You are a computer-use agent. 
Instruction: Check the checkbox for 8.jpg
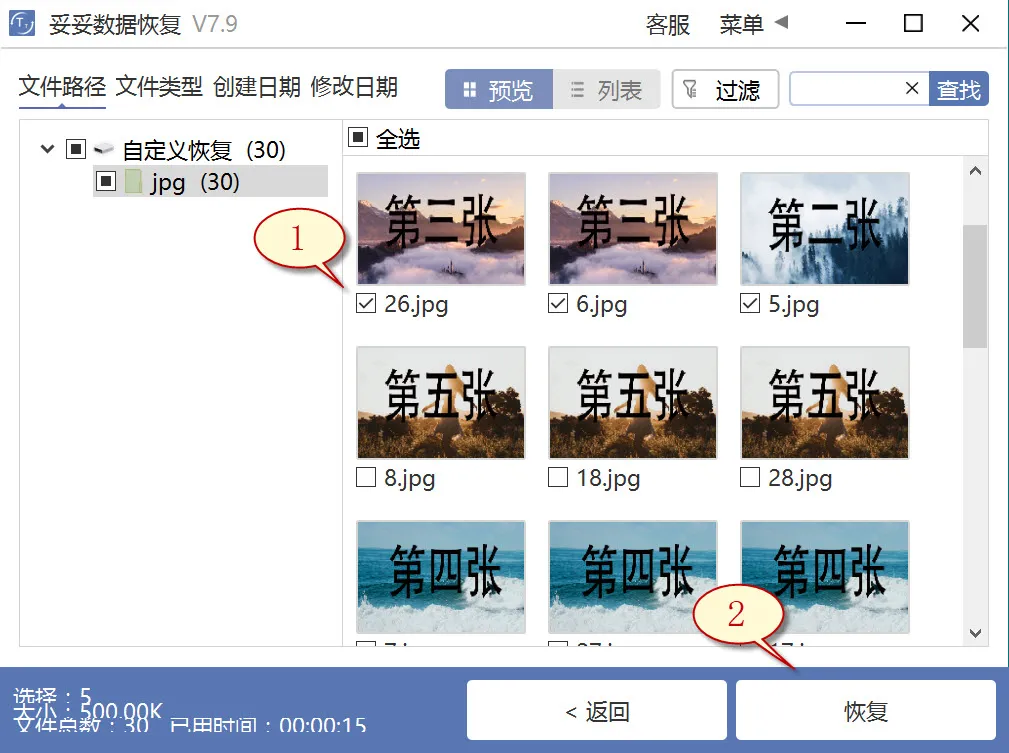(x=365, y=477)
